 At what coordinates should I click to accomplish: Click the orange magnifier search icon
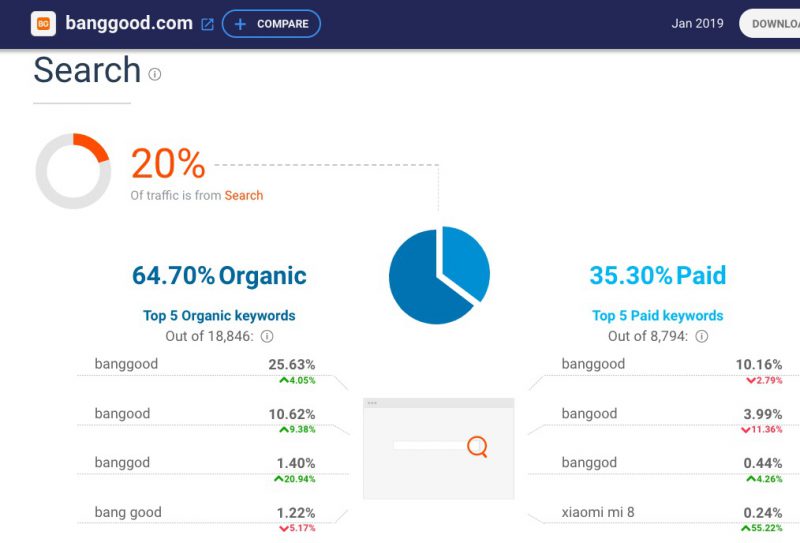478,447
